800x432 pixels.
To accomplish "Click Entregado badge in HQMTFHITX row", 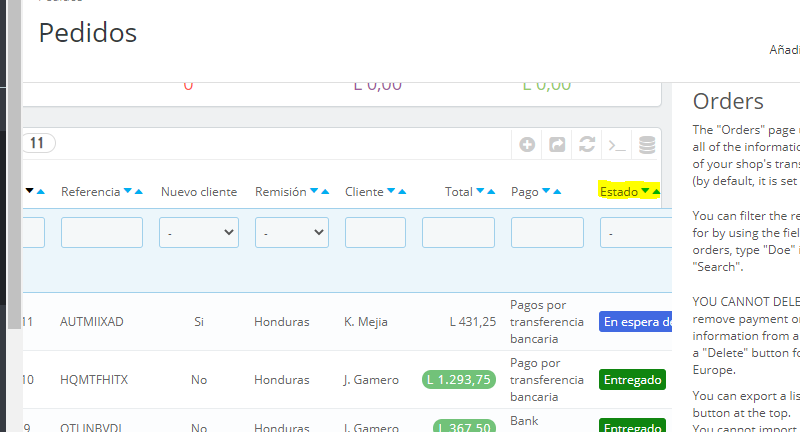I will click(x=633, y=379).
